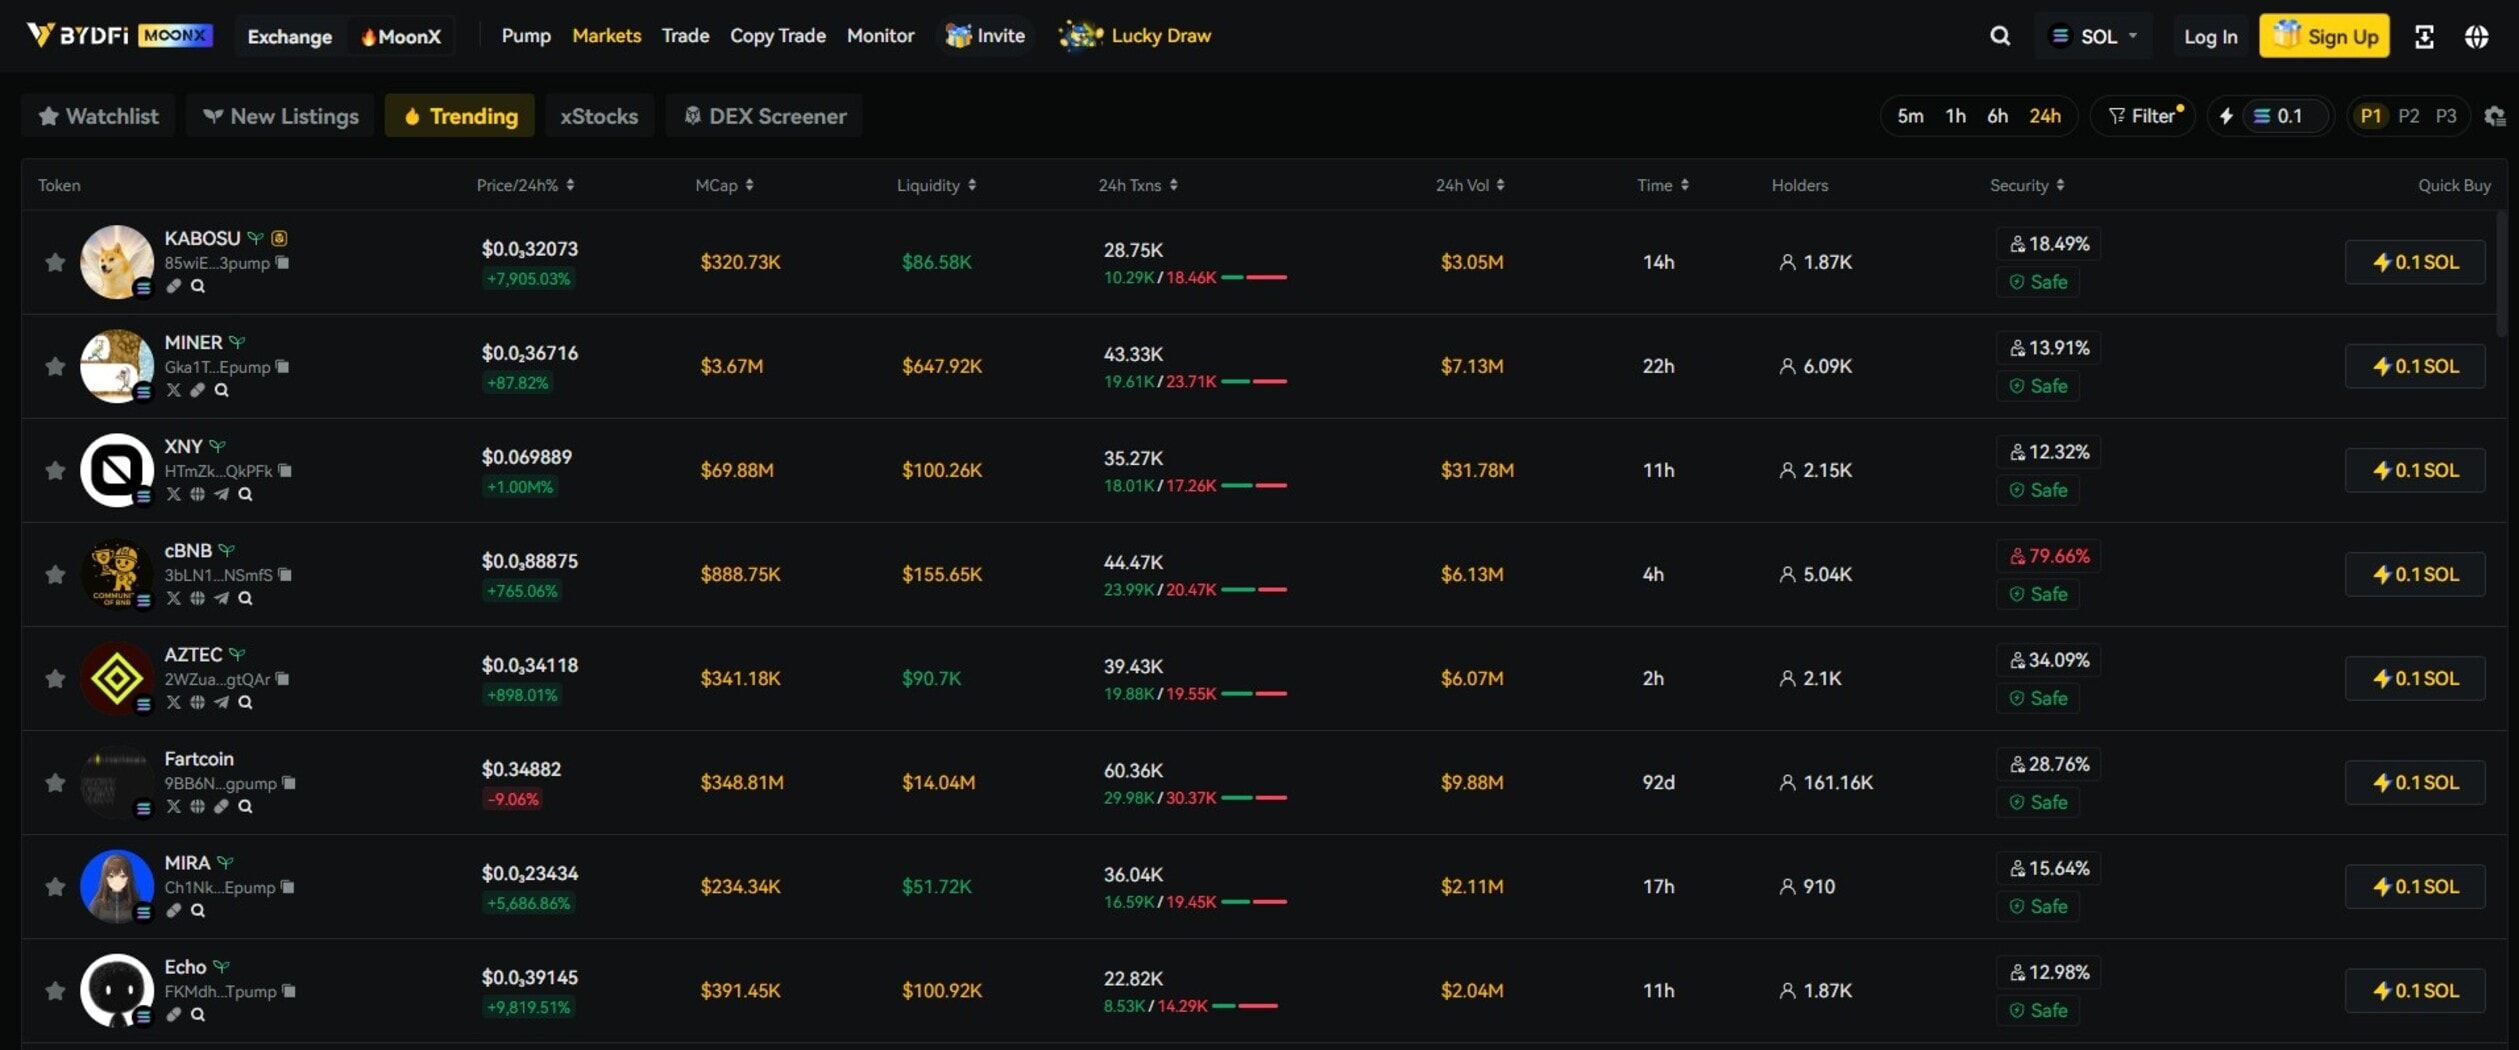The image size is (2519, 1050).
Task: Toggle favorite star for AZTEC
Action: (x=55, y=678)
